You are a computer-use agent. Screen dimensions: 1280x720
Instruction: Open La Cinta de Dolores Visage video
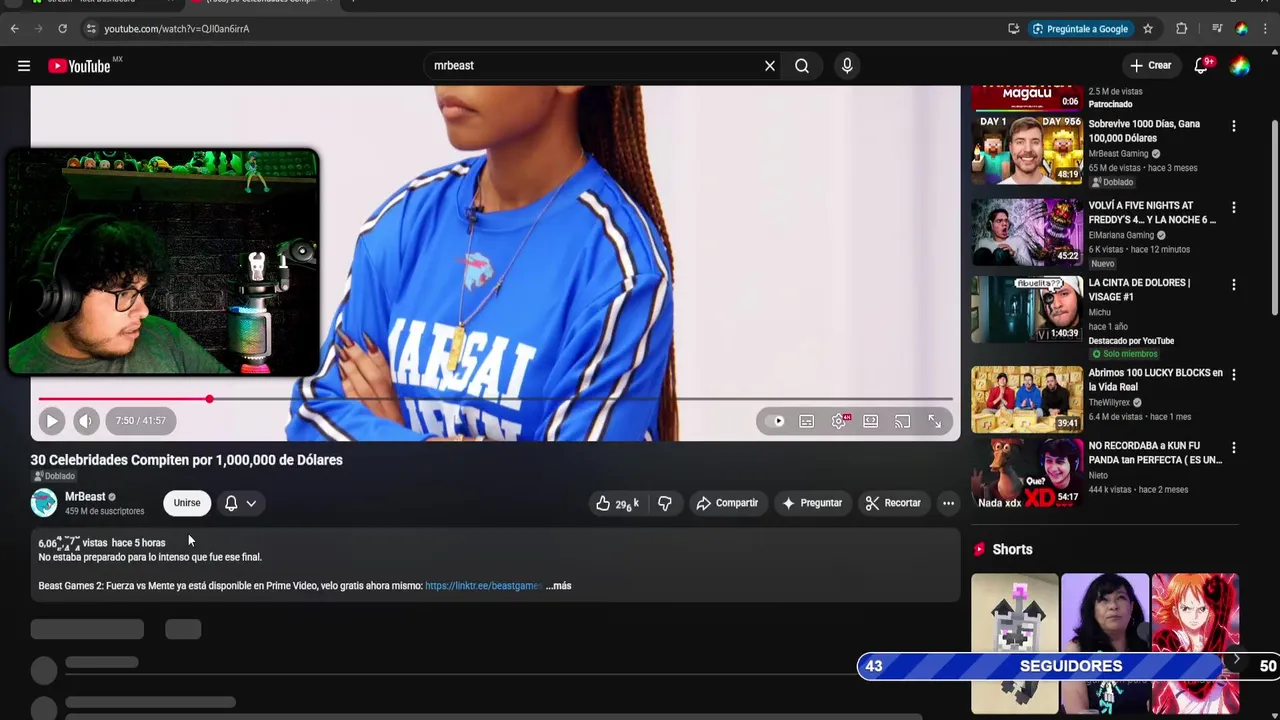click(1027, 309)
